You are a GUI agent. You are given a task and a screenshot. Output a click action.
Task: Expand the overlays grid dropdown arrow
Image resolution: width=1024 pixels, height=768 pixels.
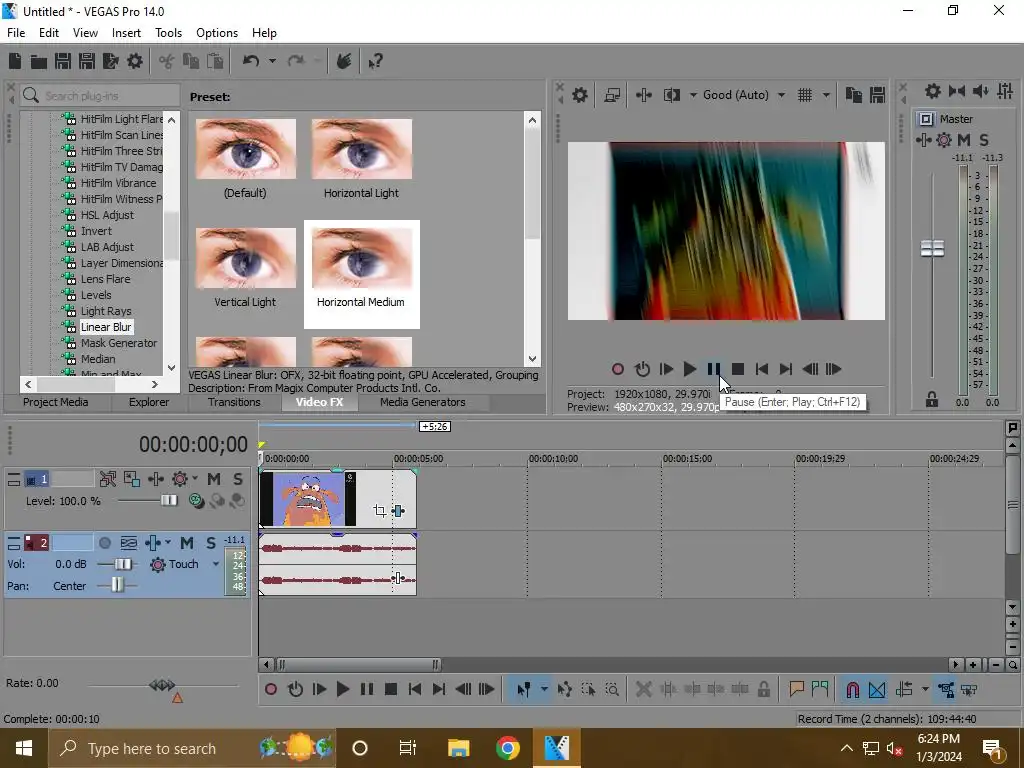point(826,95)
